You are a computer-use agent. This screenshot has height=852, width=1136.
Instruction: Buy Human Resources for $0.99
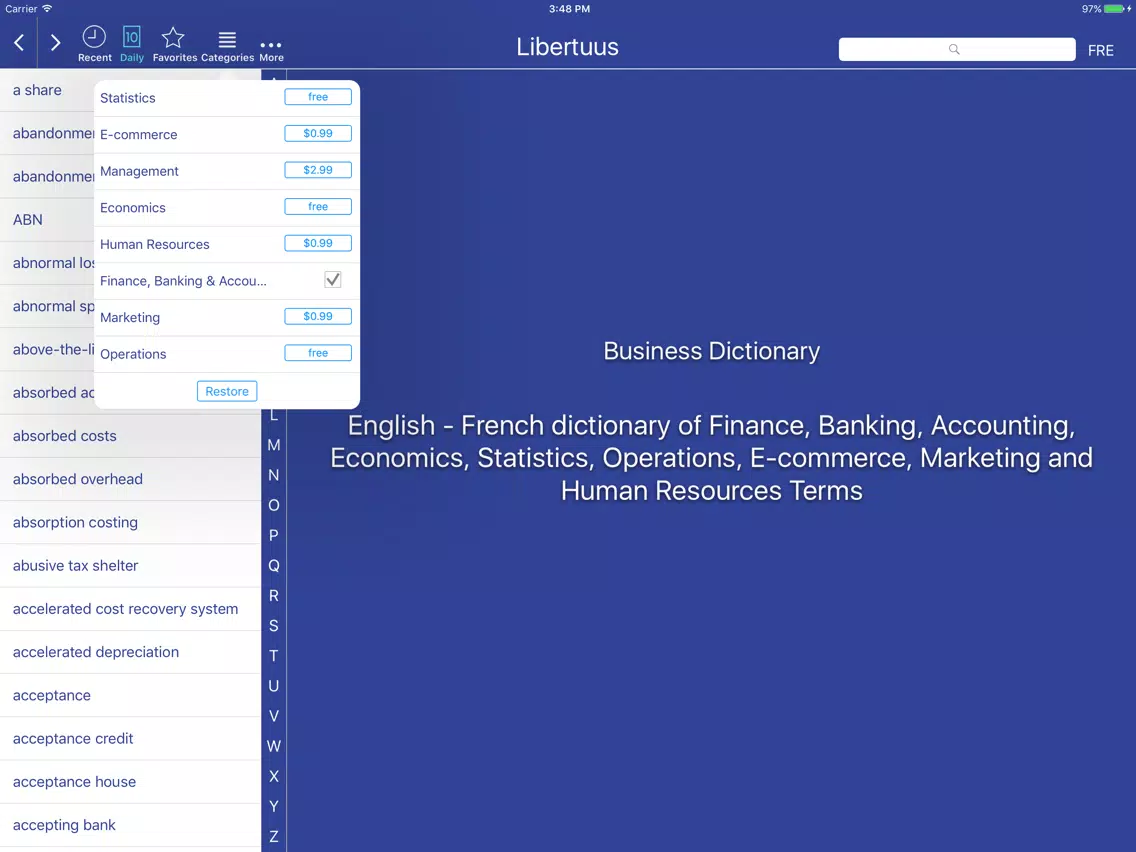point(317,243)
